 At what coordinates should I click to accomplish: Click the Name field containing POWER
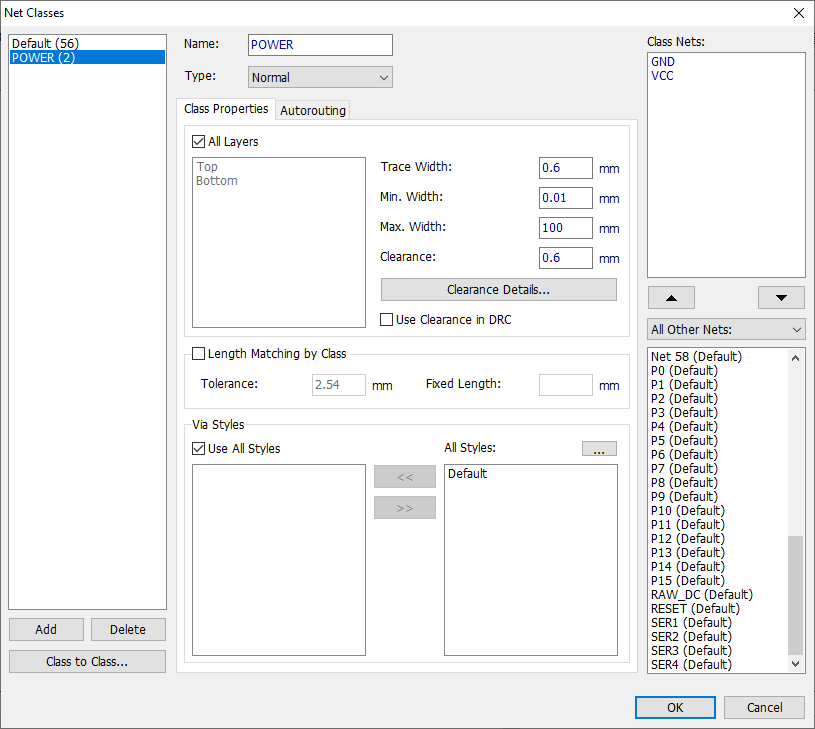tap(320, 45)
